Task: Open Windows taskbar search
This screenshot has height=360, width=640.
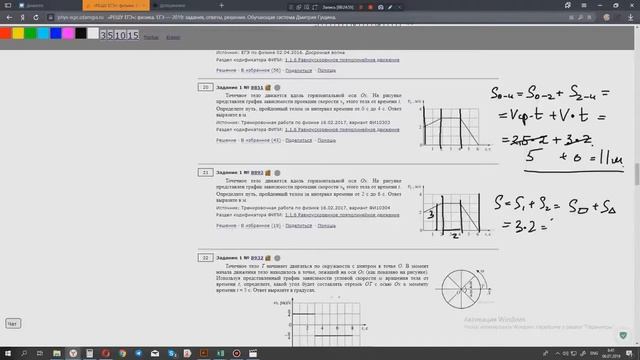Action: point(24,353)
